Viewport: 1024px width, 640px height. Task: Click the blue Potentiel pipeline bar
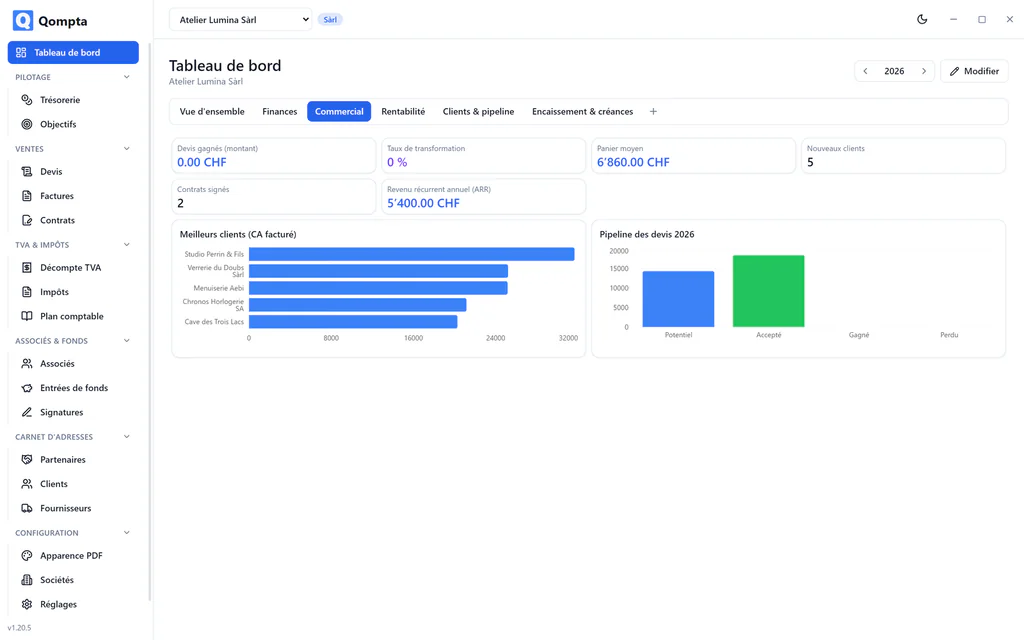(679, 299)
